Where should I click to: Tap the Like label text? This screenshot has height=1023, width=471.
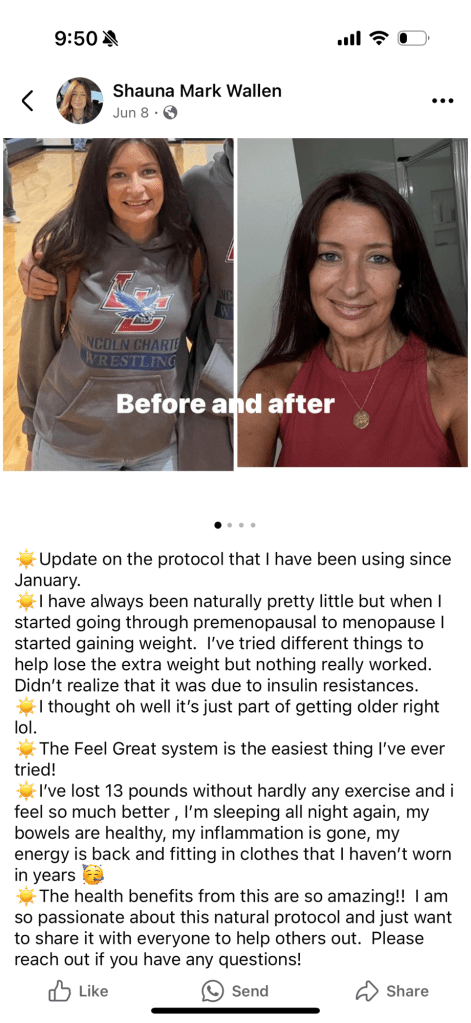click(x=93, y=991)
